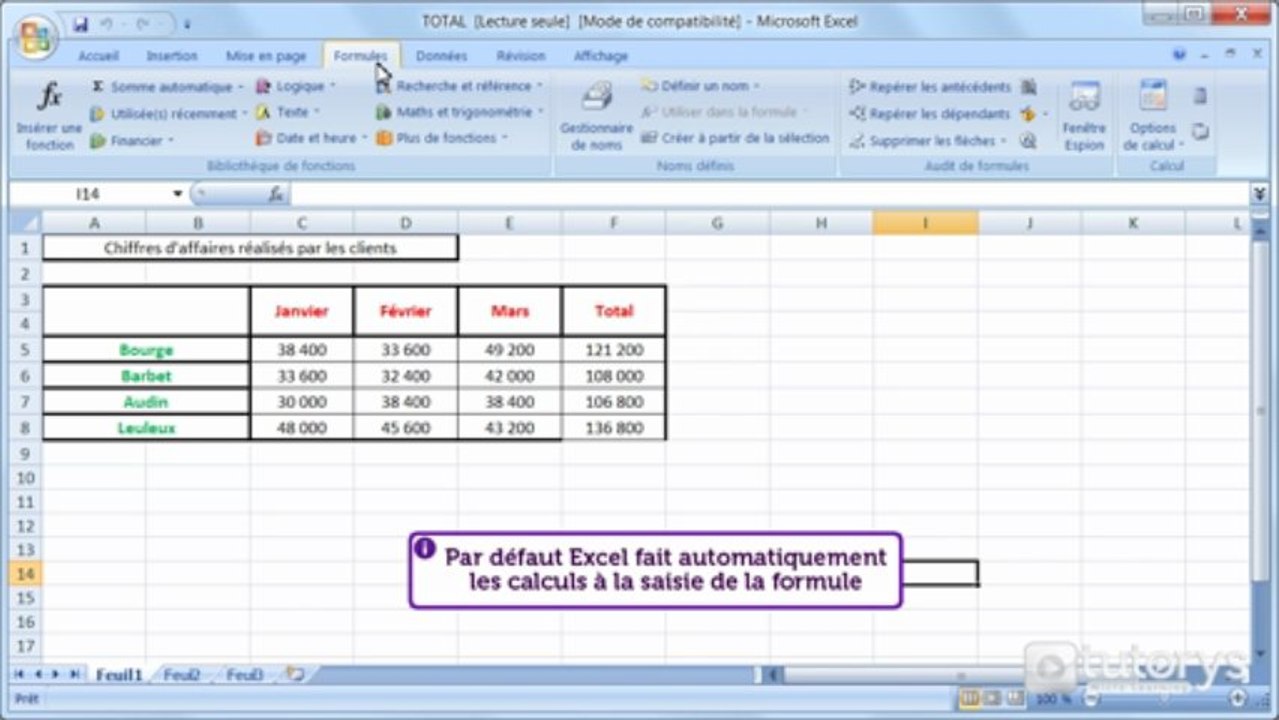This screenshot has height=720, width=1279.
Task: Expand the Supprimer les flèches dropdown arrow
Action: coord(1006,142)
